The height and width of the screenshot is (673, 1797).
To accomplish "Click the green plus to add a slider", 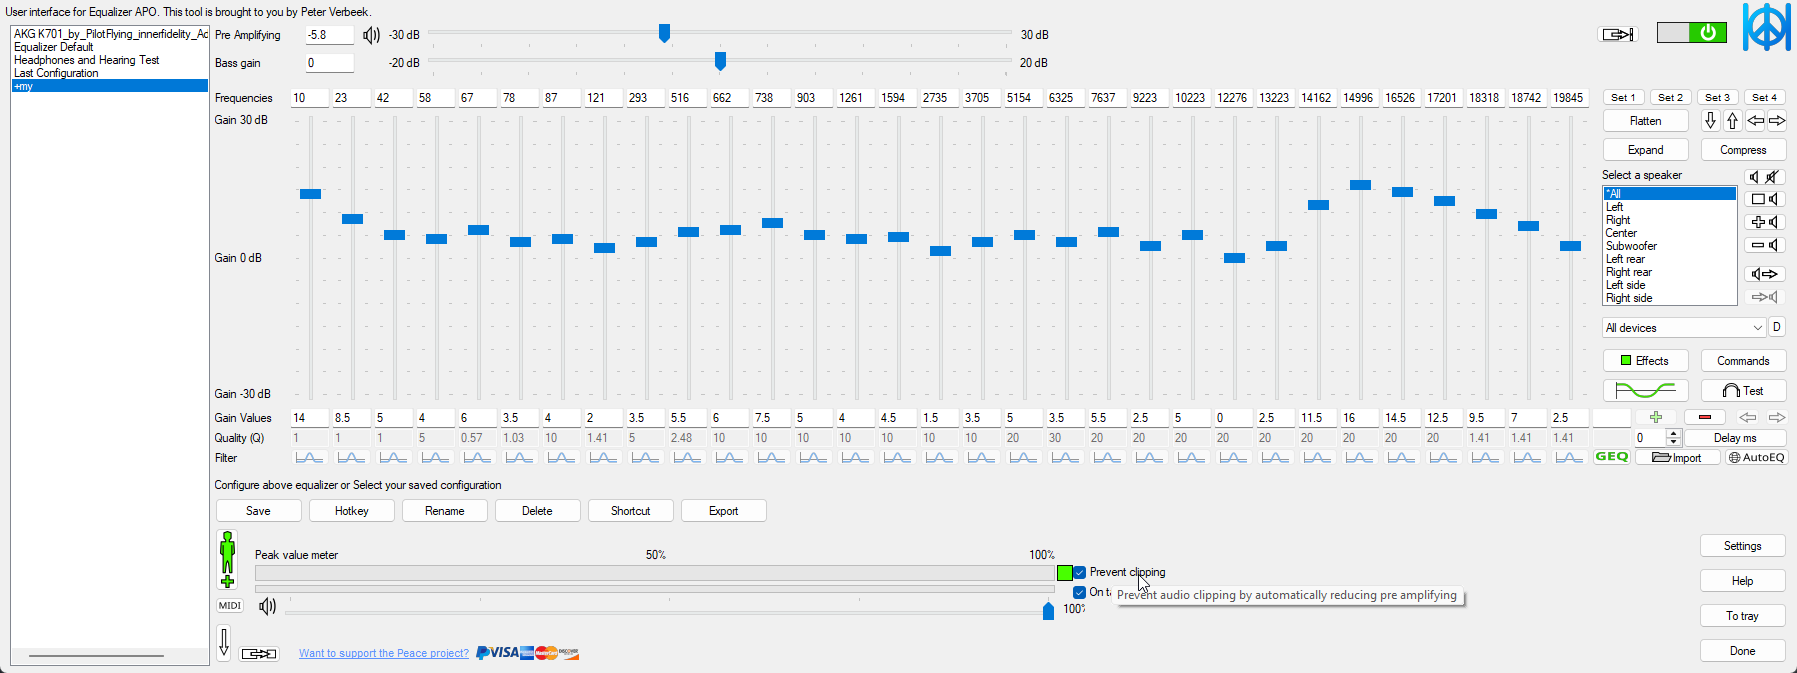I will (1656, 417).
